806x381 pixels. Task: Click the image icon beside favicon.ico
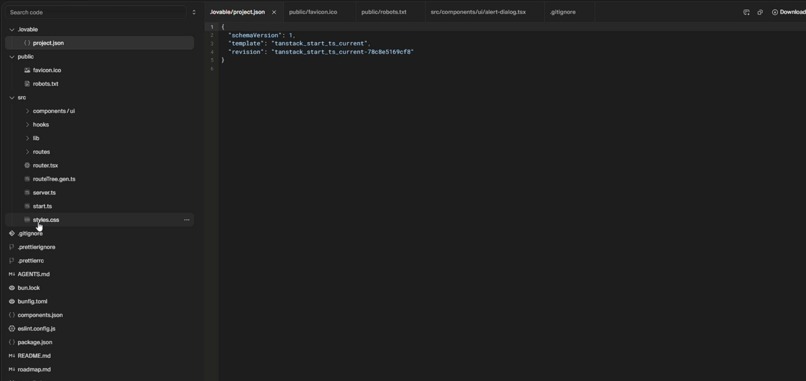pos(27,70)
